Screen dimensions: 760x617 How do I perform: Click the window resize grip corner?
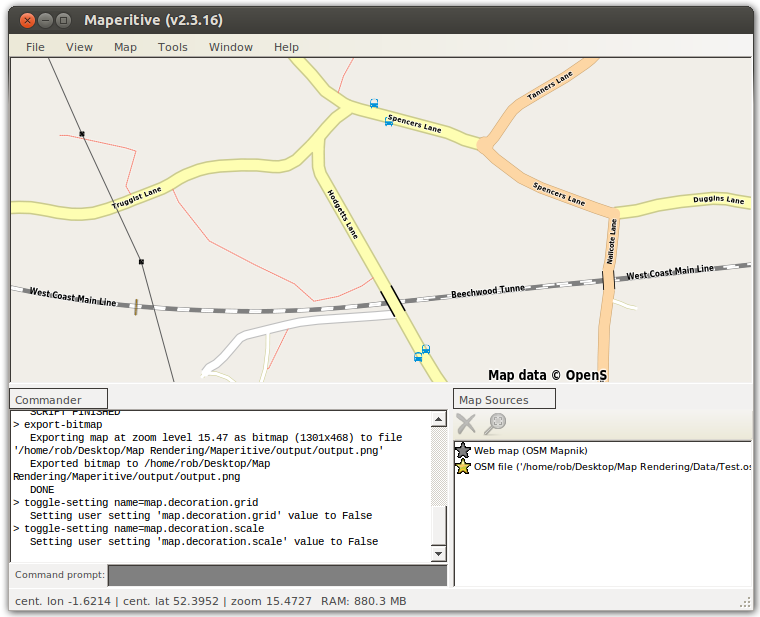click(x=745, y=602)
